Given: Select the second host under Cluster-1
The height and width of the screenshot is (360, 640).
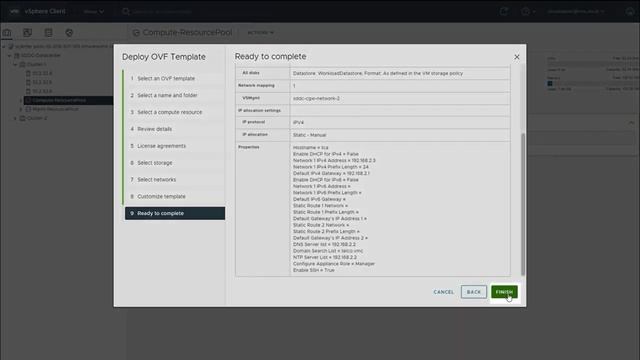Looking at the screenshot, I should pos(42,82).
